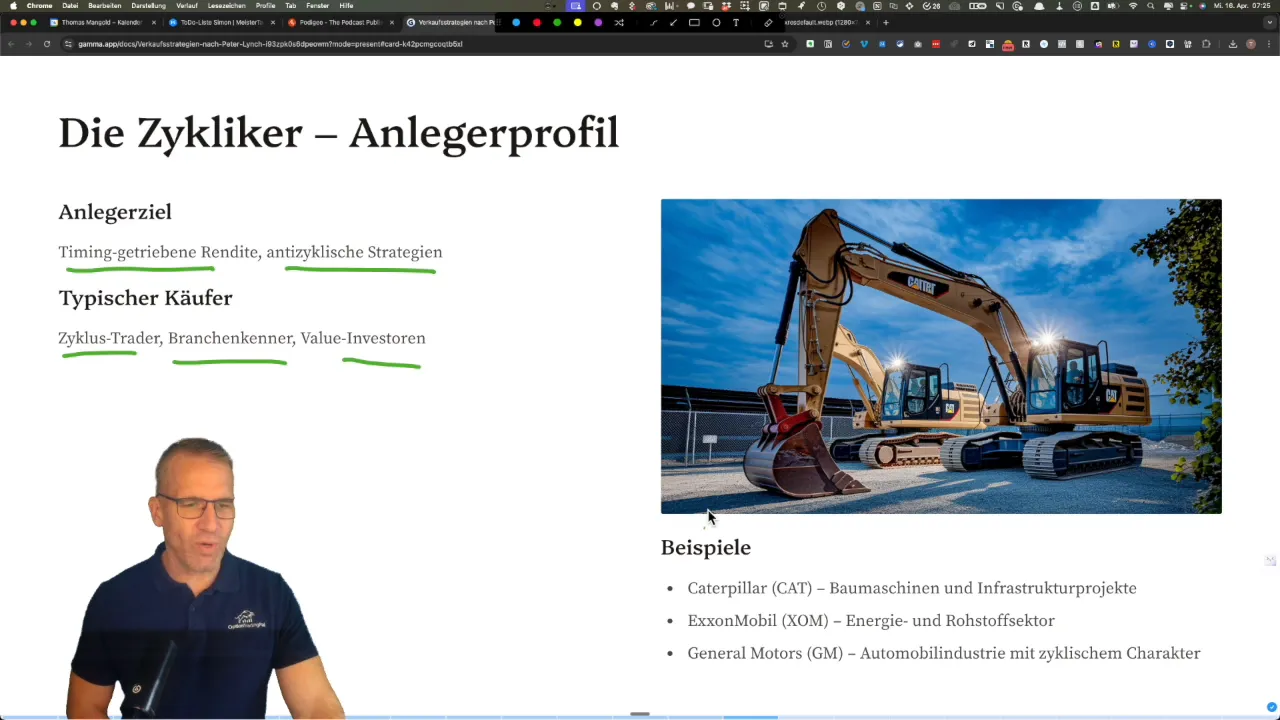Open the Chrome extensions puzzle icon

1206,44
